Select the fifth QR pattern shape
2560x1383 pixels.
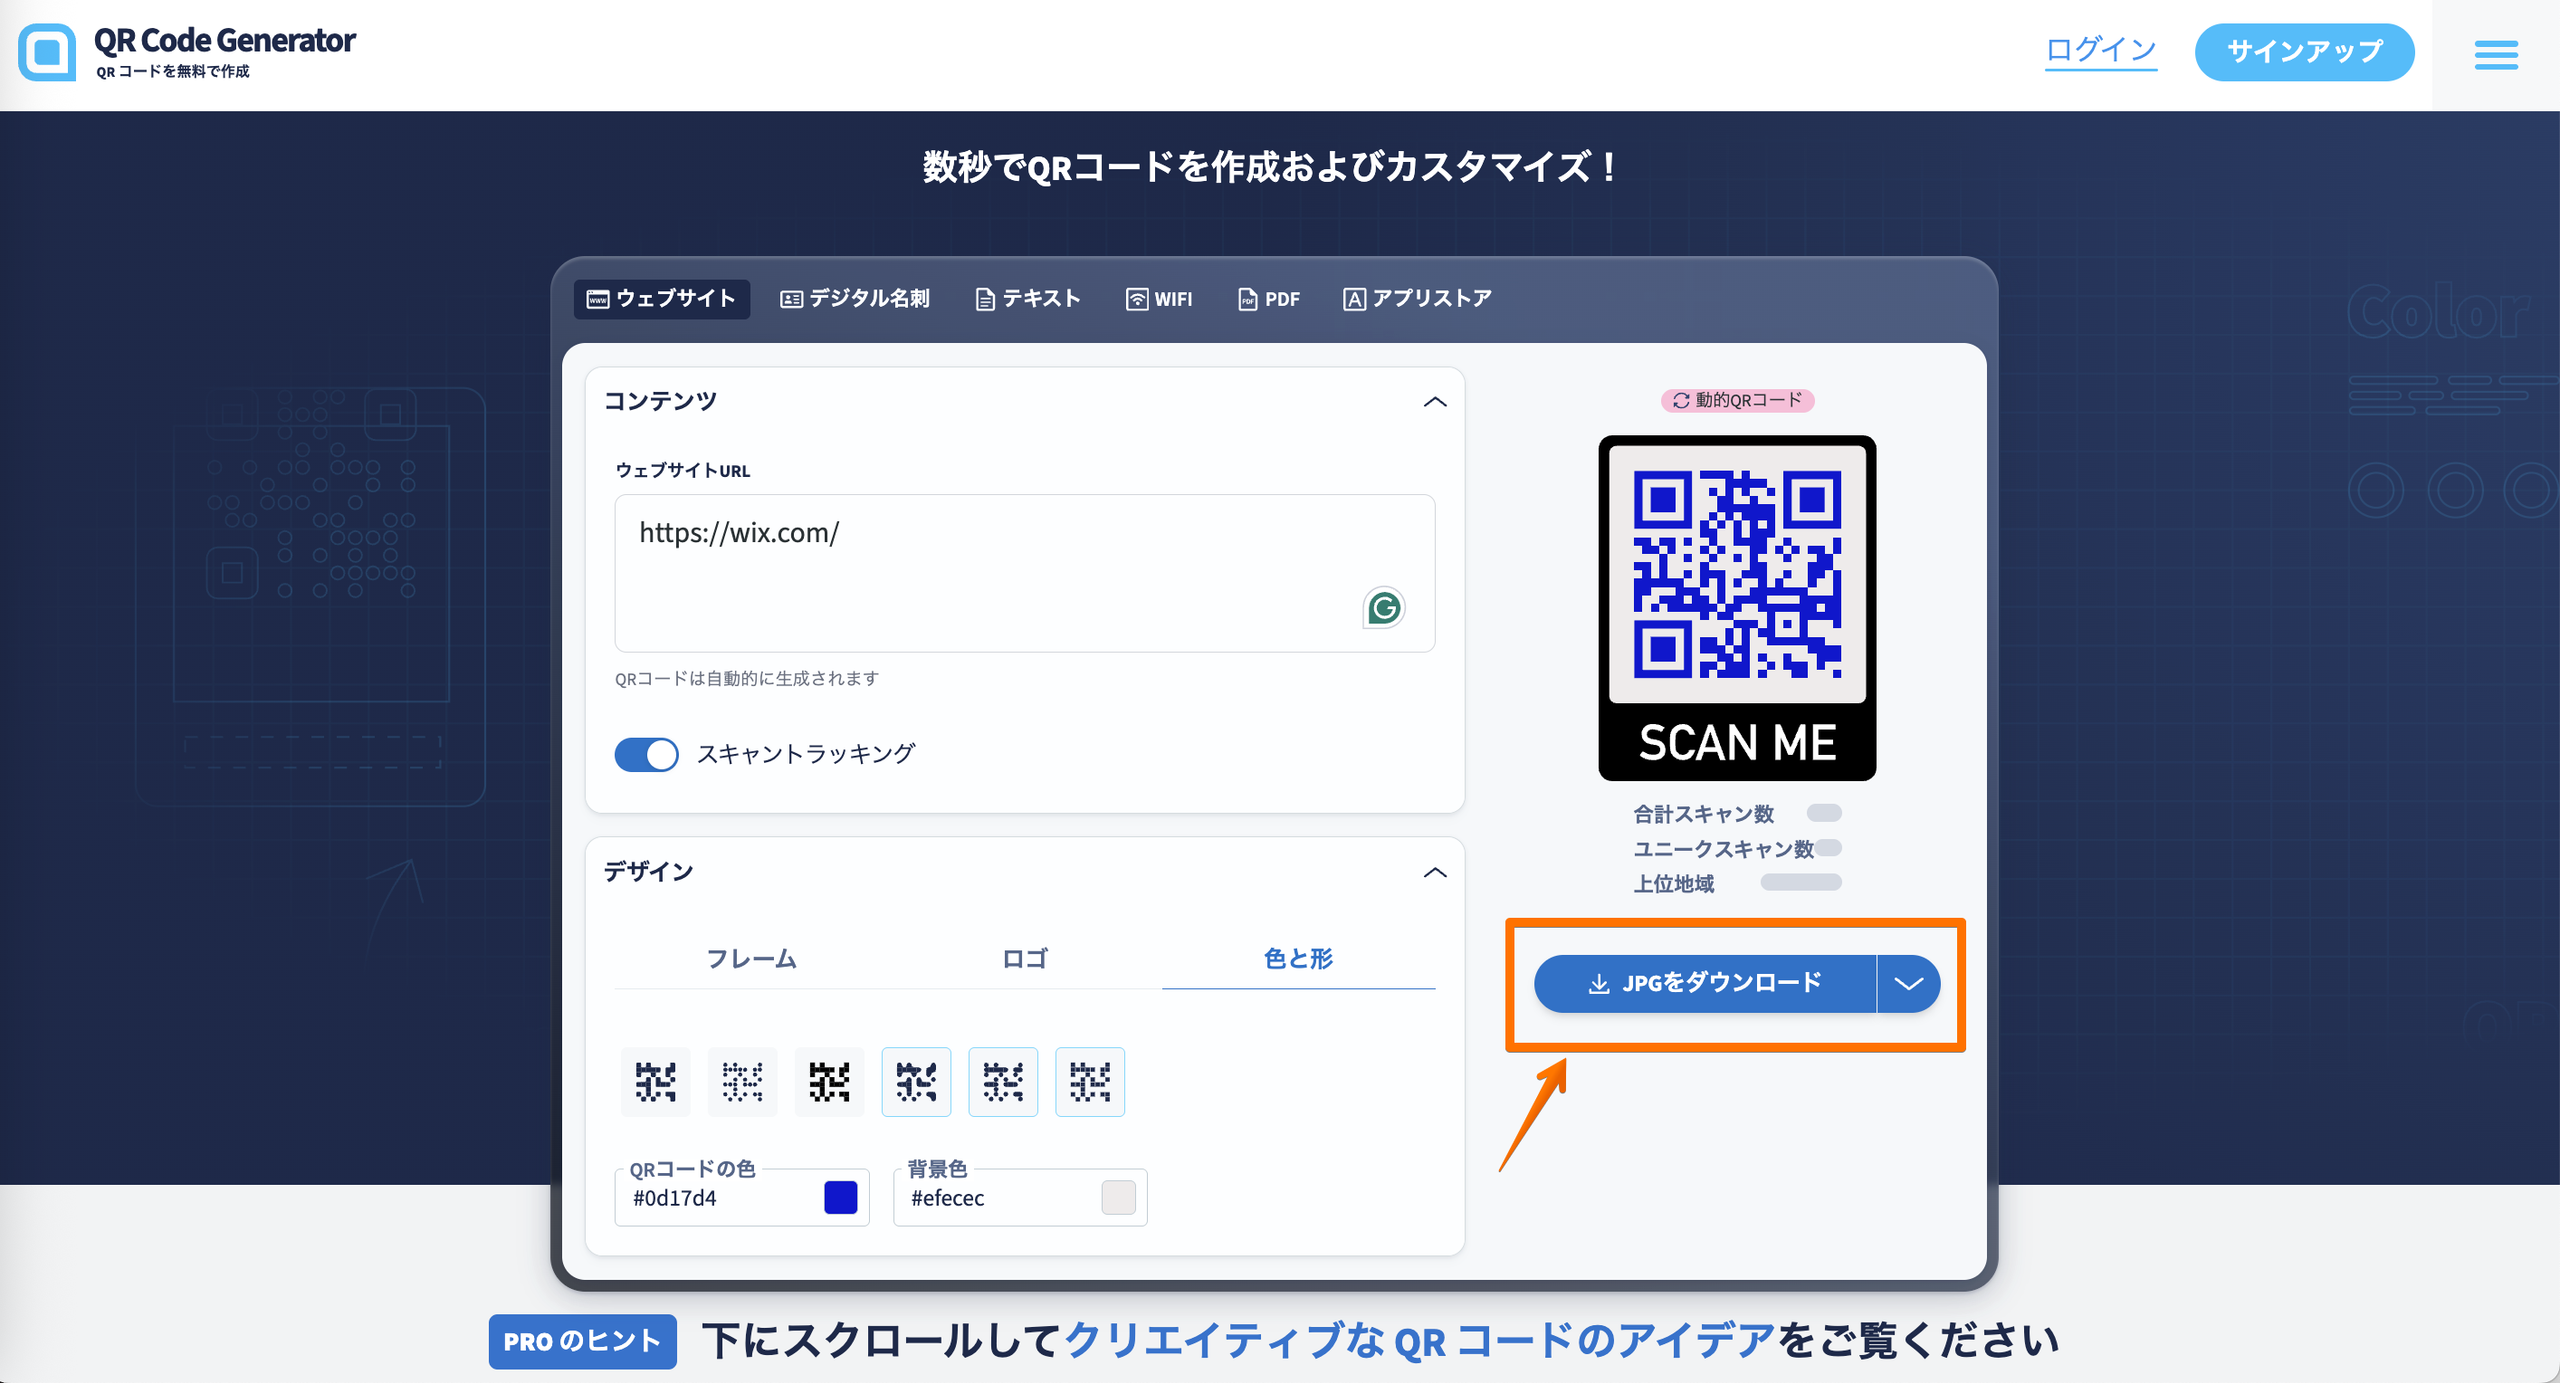point(1004,1082)
